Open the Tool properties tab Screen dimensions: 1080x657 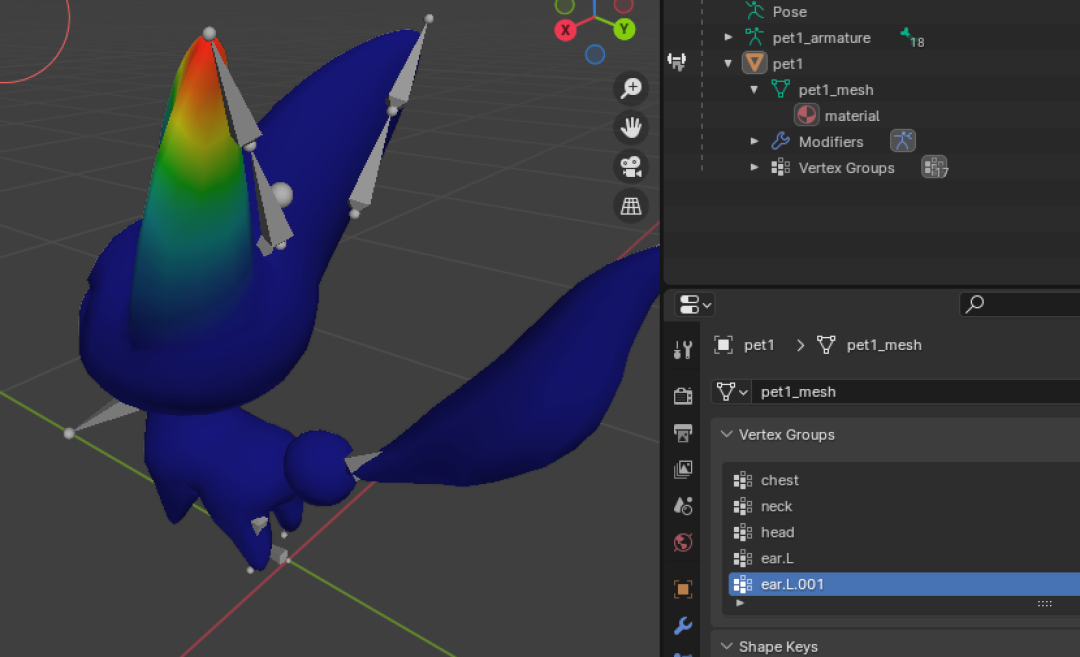coord(683,350)
